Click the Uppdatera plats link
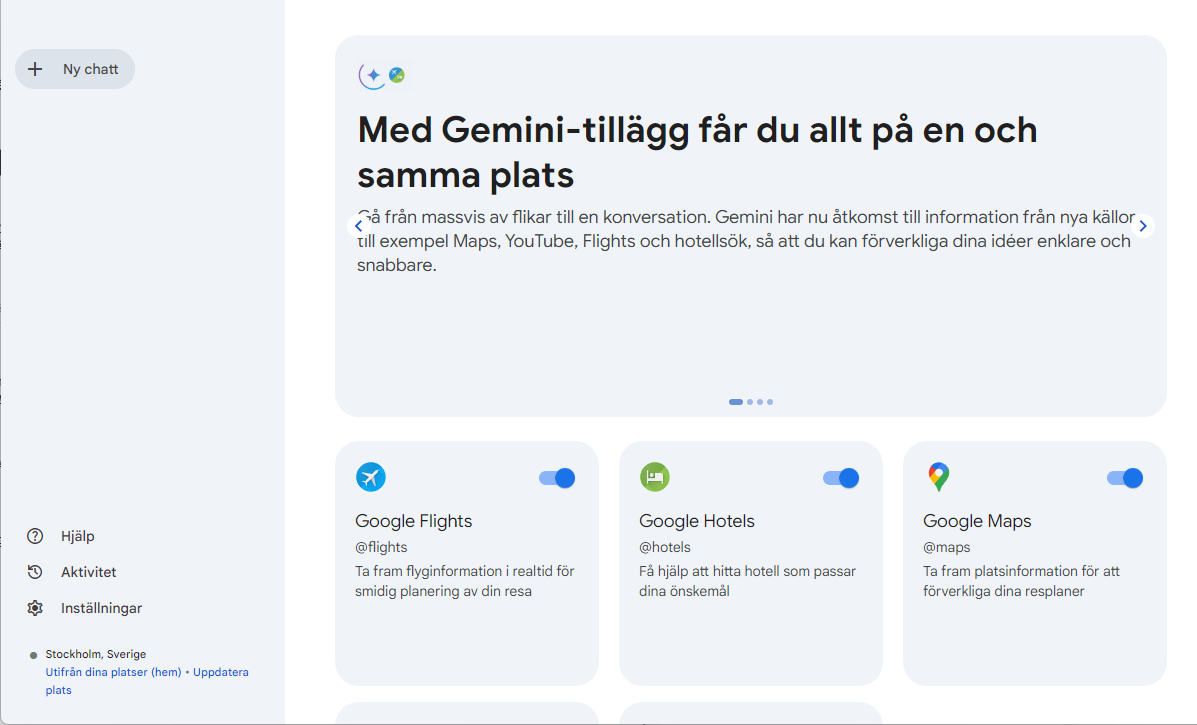 tap(220, 672)
